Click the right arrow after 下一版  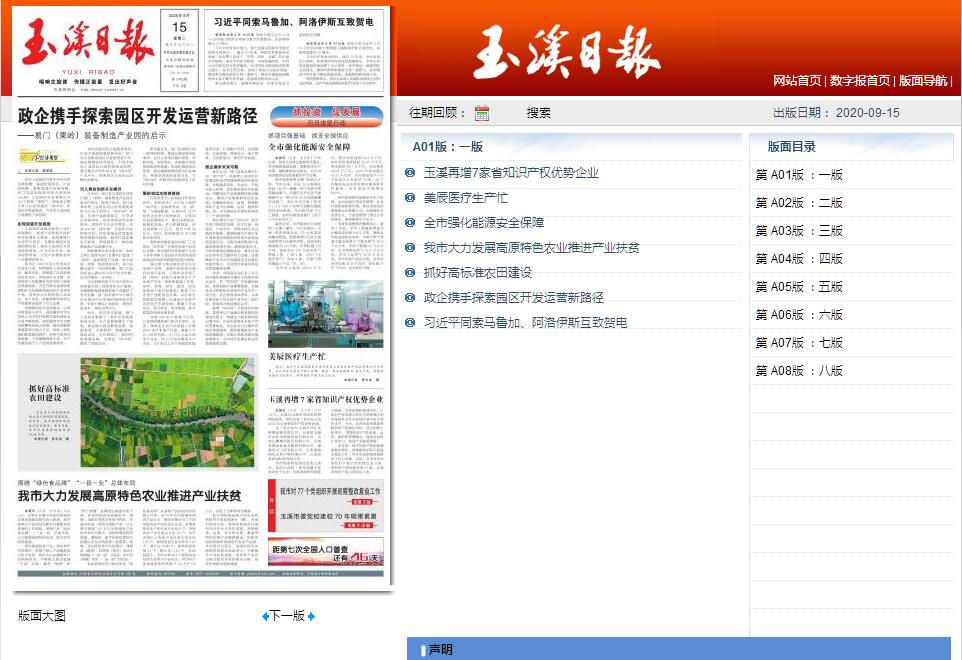(x=311, y=616)
